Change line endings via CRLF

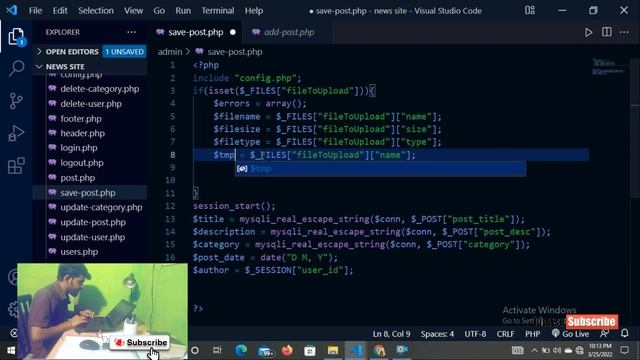point(505,334)
